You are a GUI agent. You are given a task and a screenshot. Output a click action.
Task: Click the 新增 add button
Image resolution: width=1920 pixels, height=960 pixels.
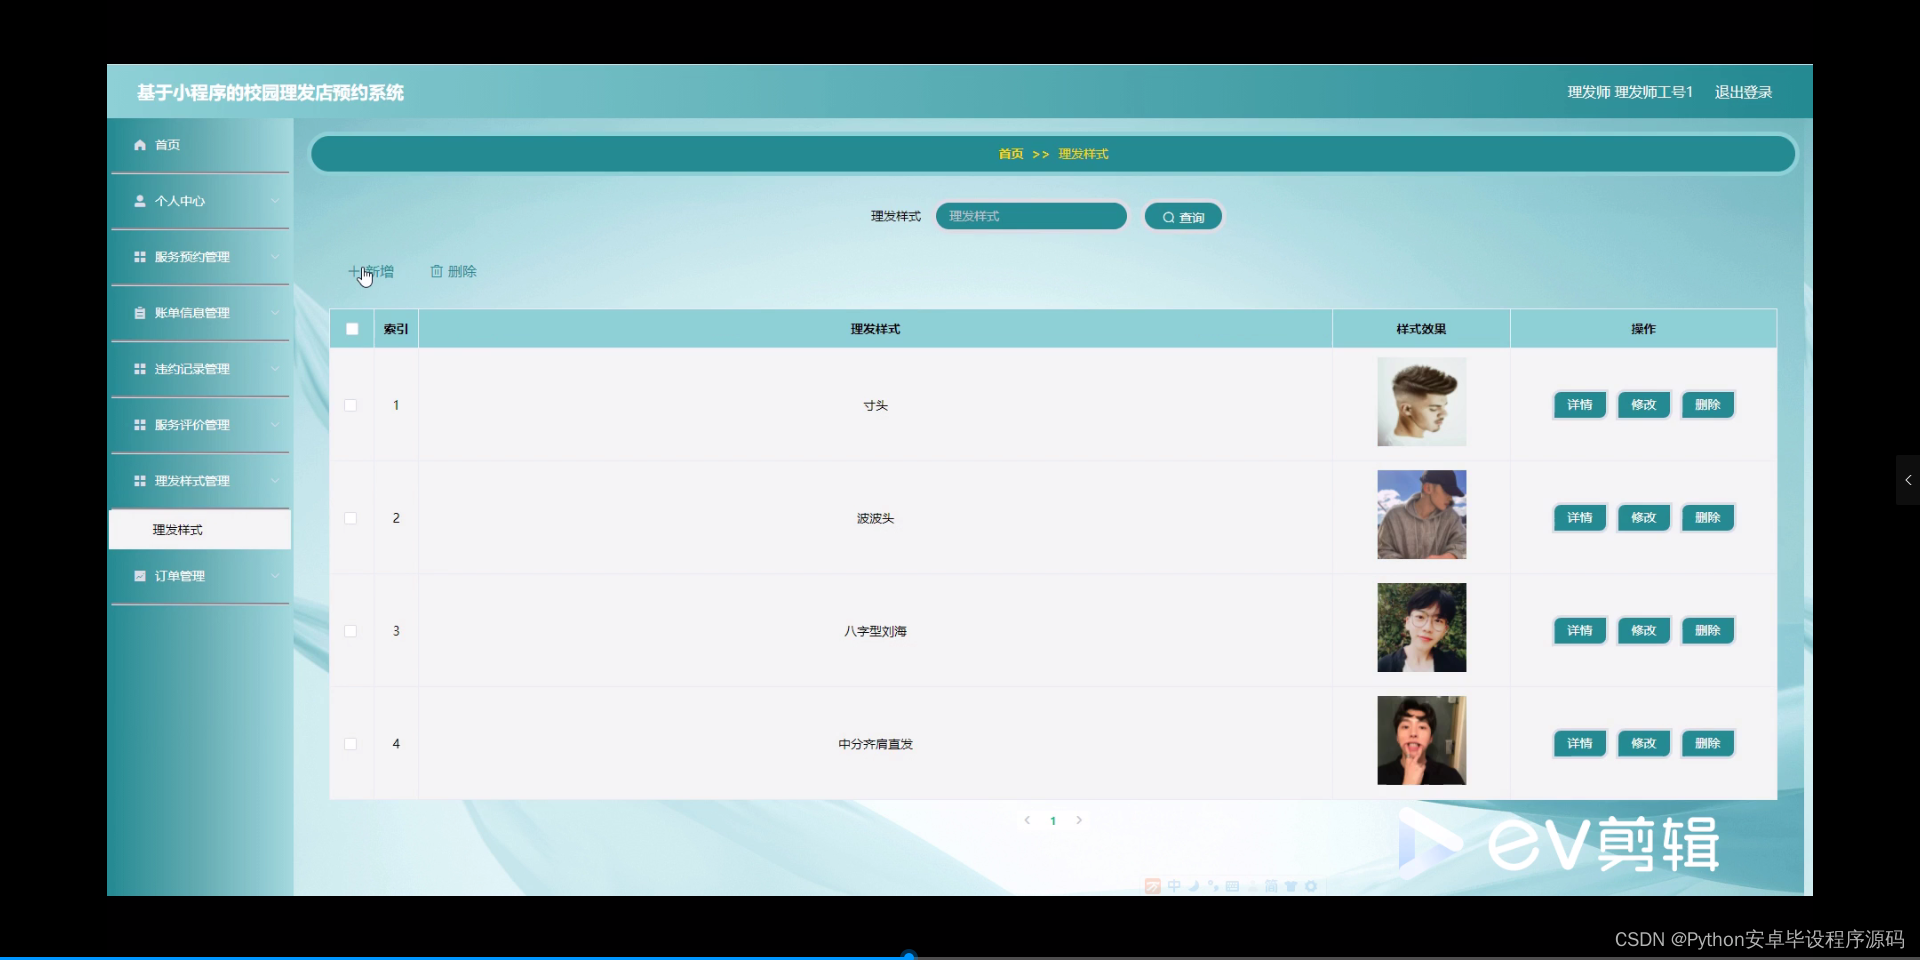[x=371, y=271]
